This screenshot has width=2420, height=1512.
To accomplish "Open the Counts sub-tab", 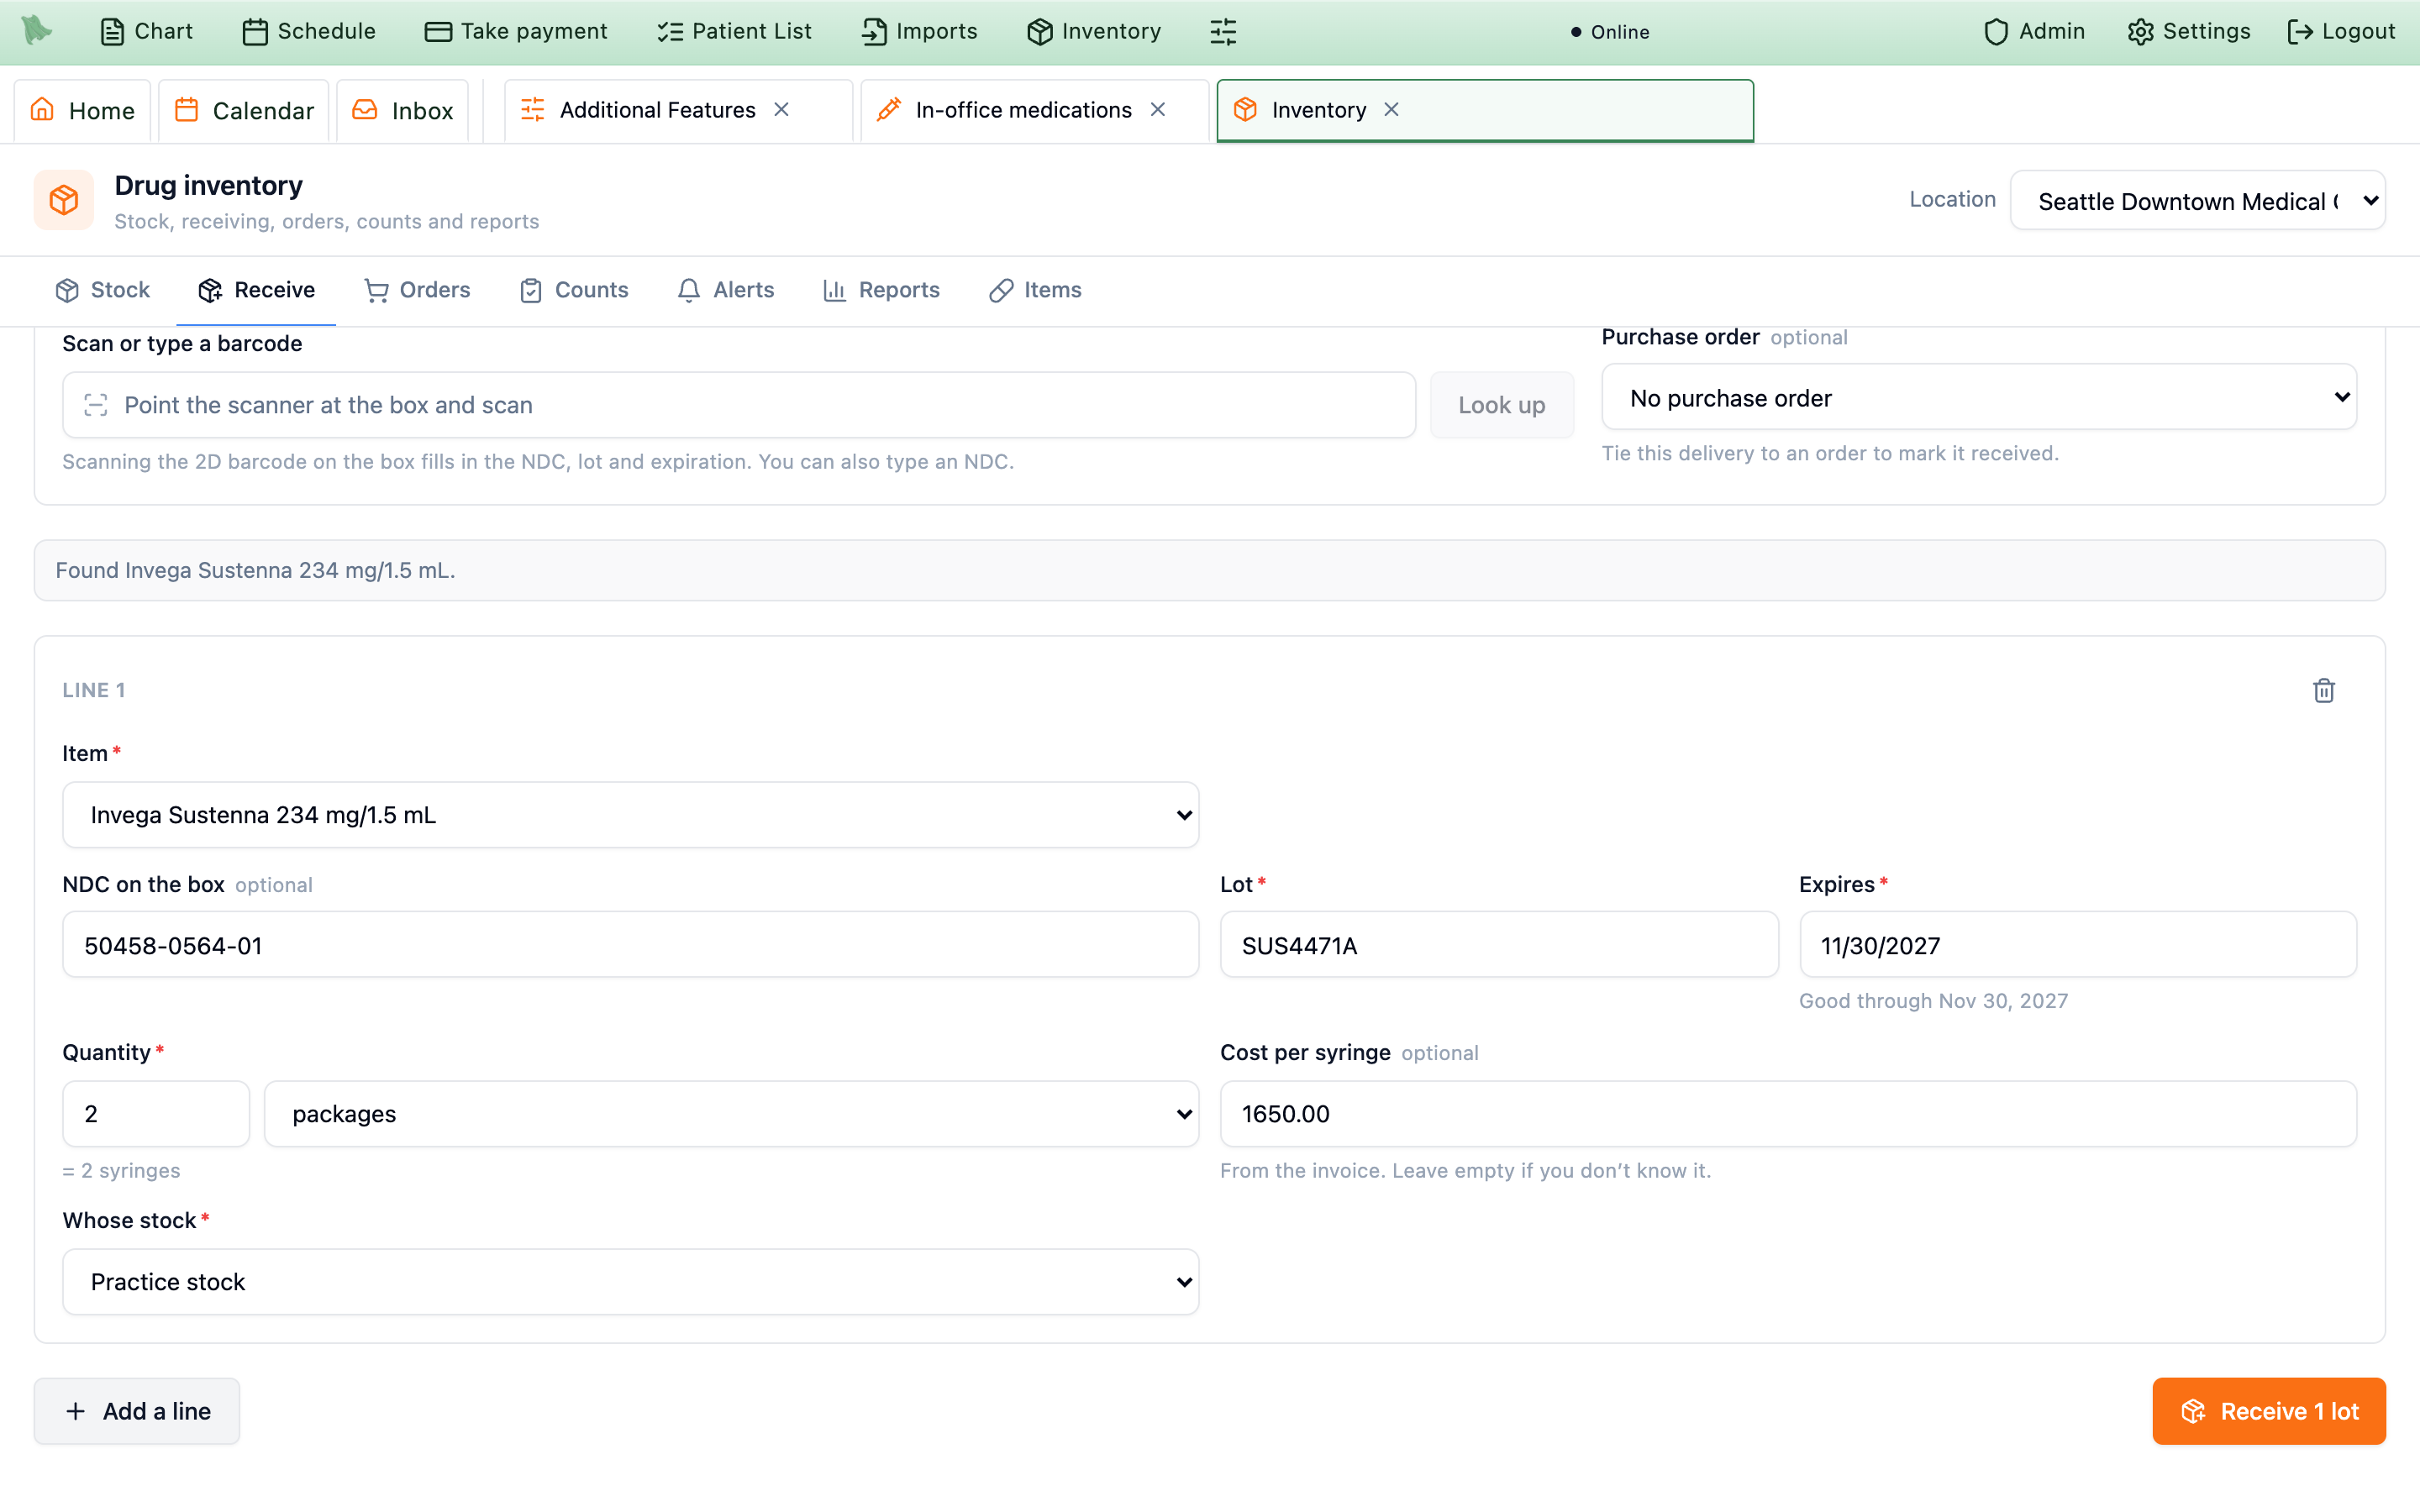I will coord(574,290).
